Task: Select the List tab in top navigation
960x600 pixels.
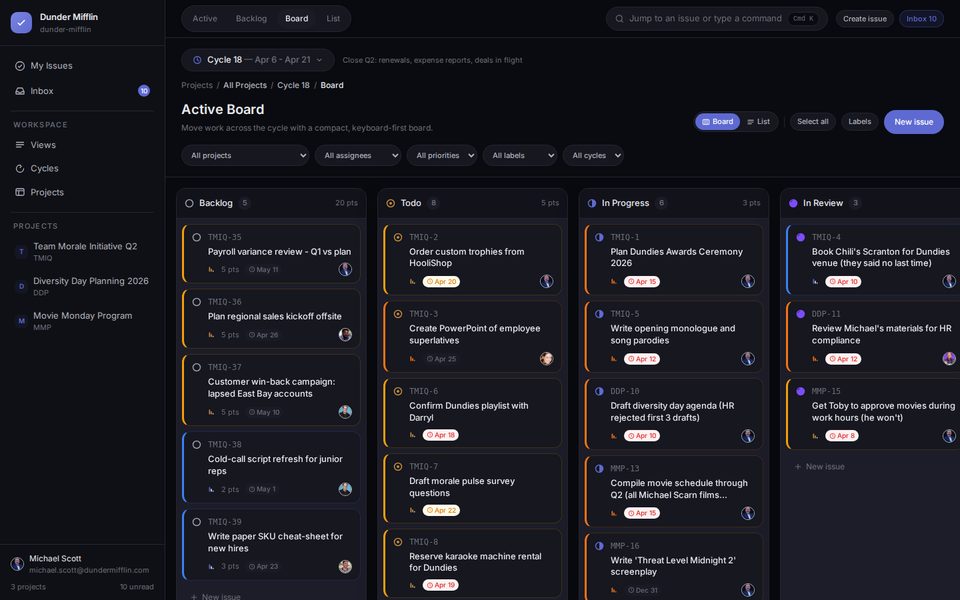Action: pyautogui.click(x=333, y=18)
